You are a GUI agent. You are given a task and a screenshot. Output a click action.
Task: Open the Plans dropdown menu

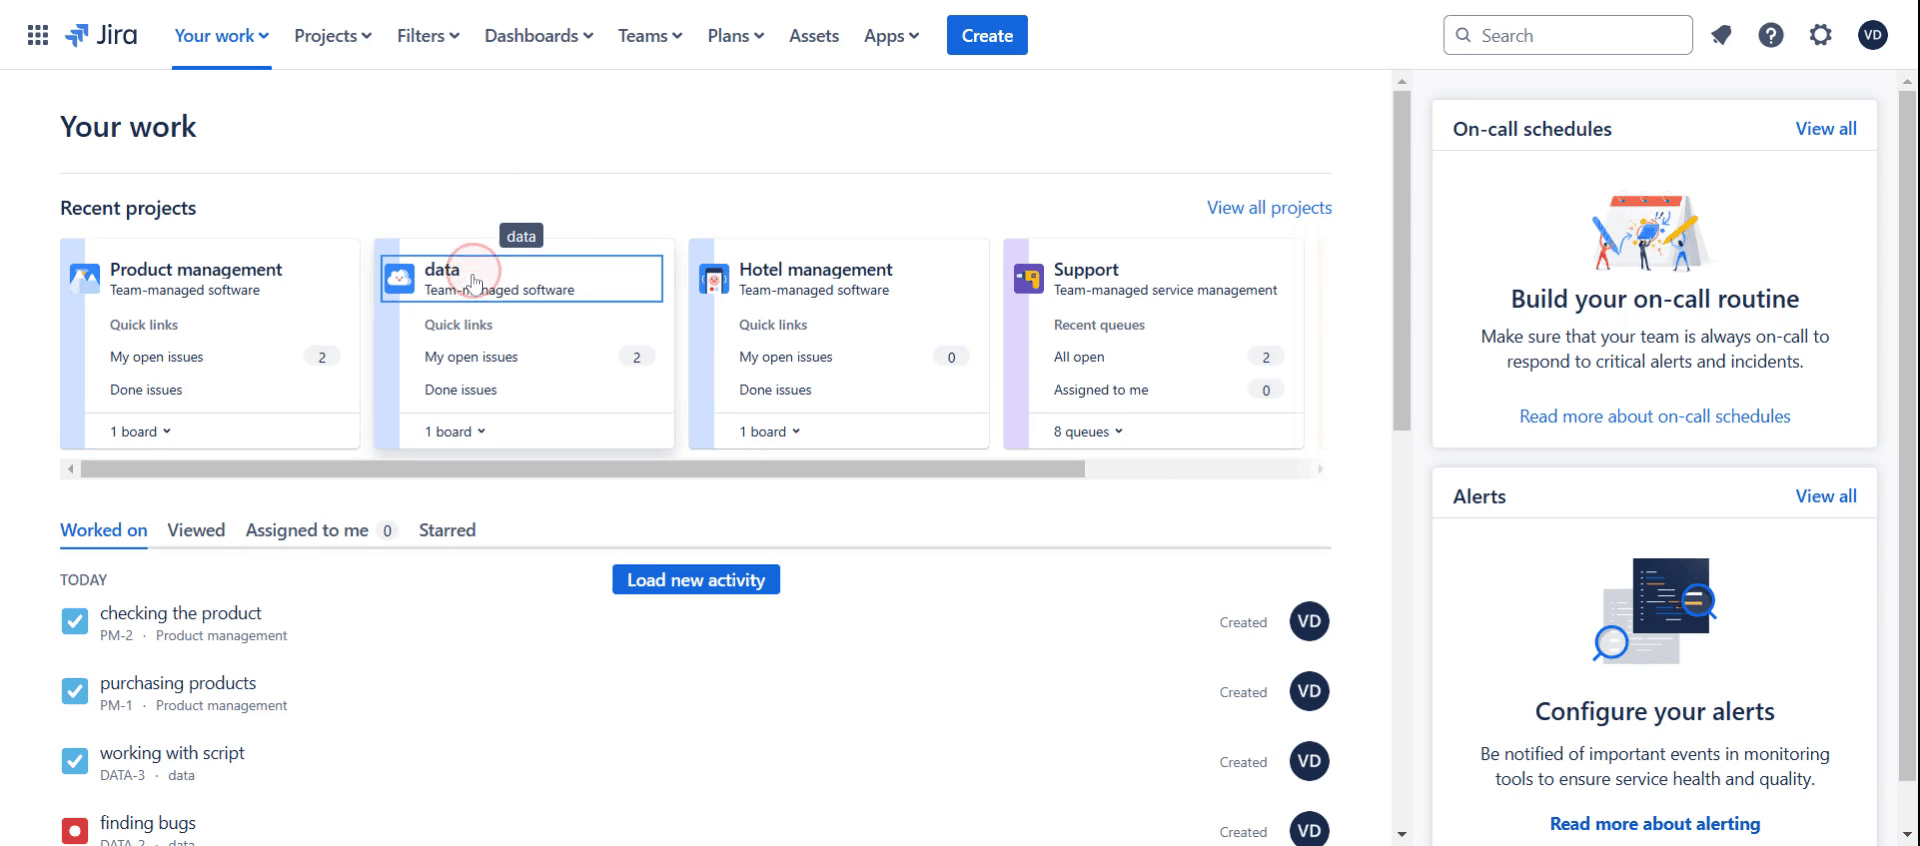736,35
